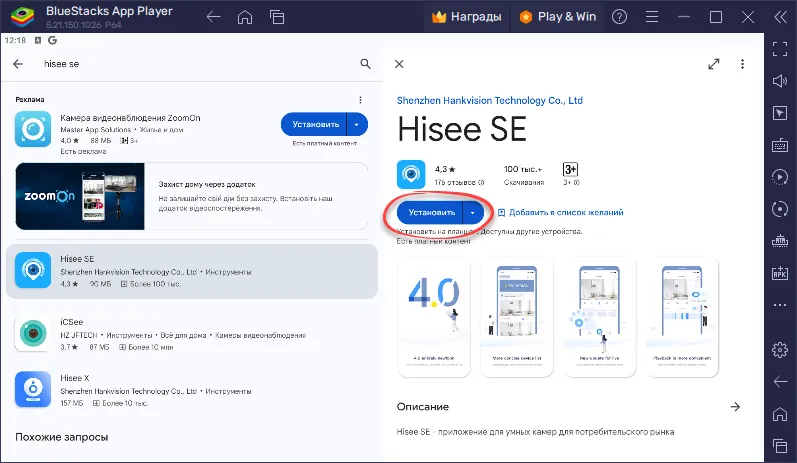
Task: Open the keyboard game controls icon
Action: (x=780, y=145)
